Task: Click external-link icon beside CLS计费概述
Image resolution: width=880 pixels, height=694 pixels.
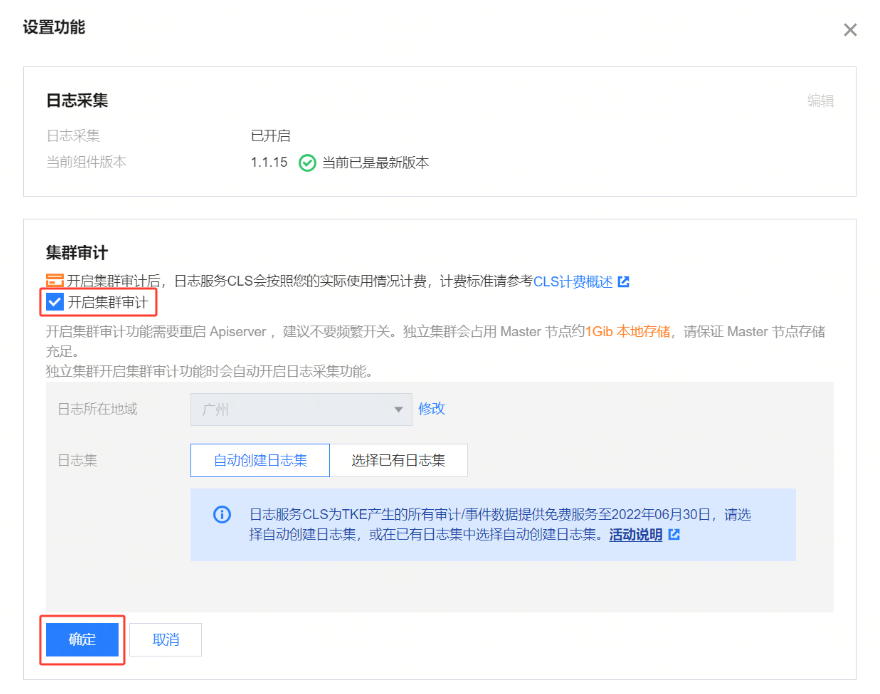Action: [x=624, y=282]
